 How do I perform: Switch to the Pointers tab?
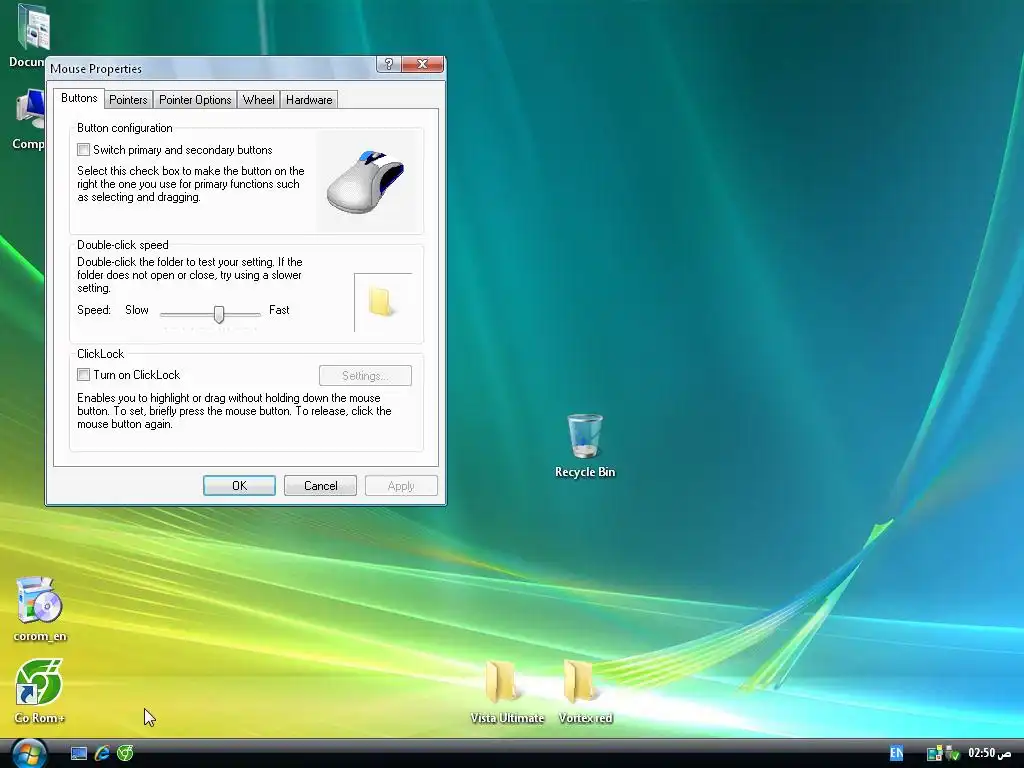pos(128,100)
